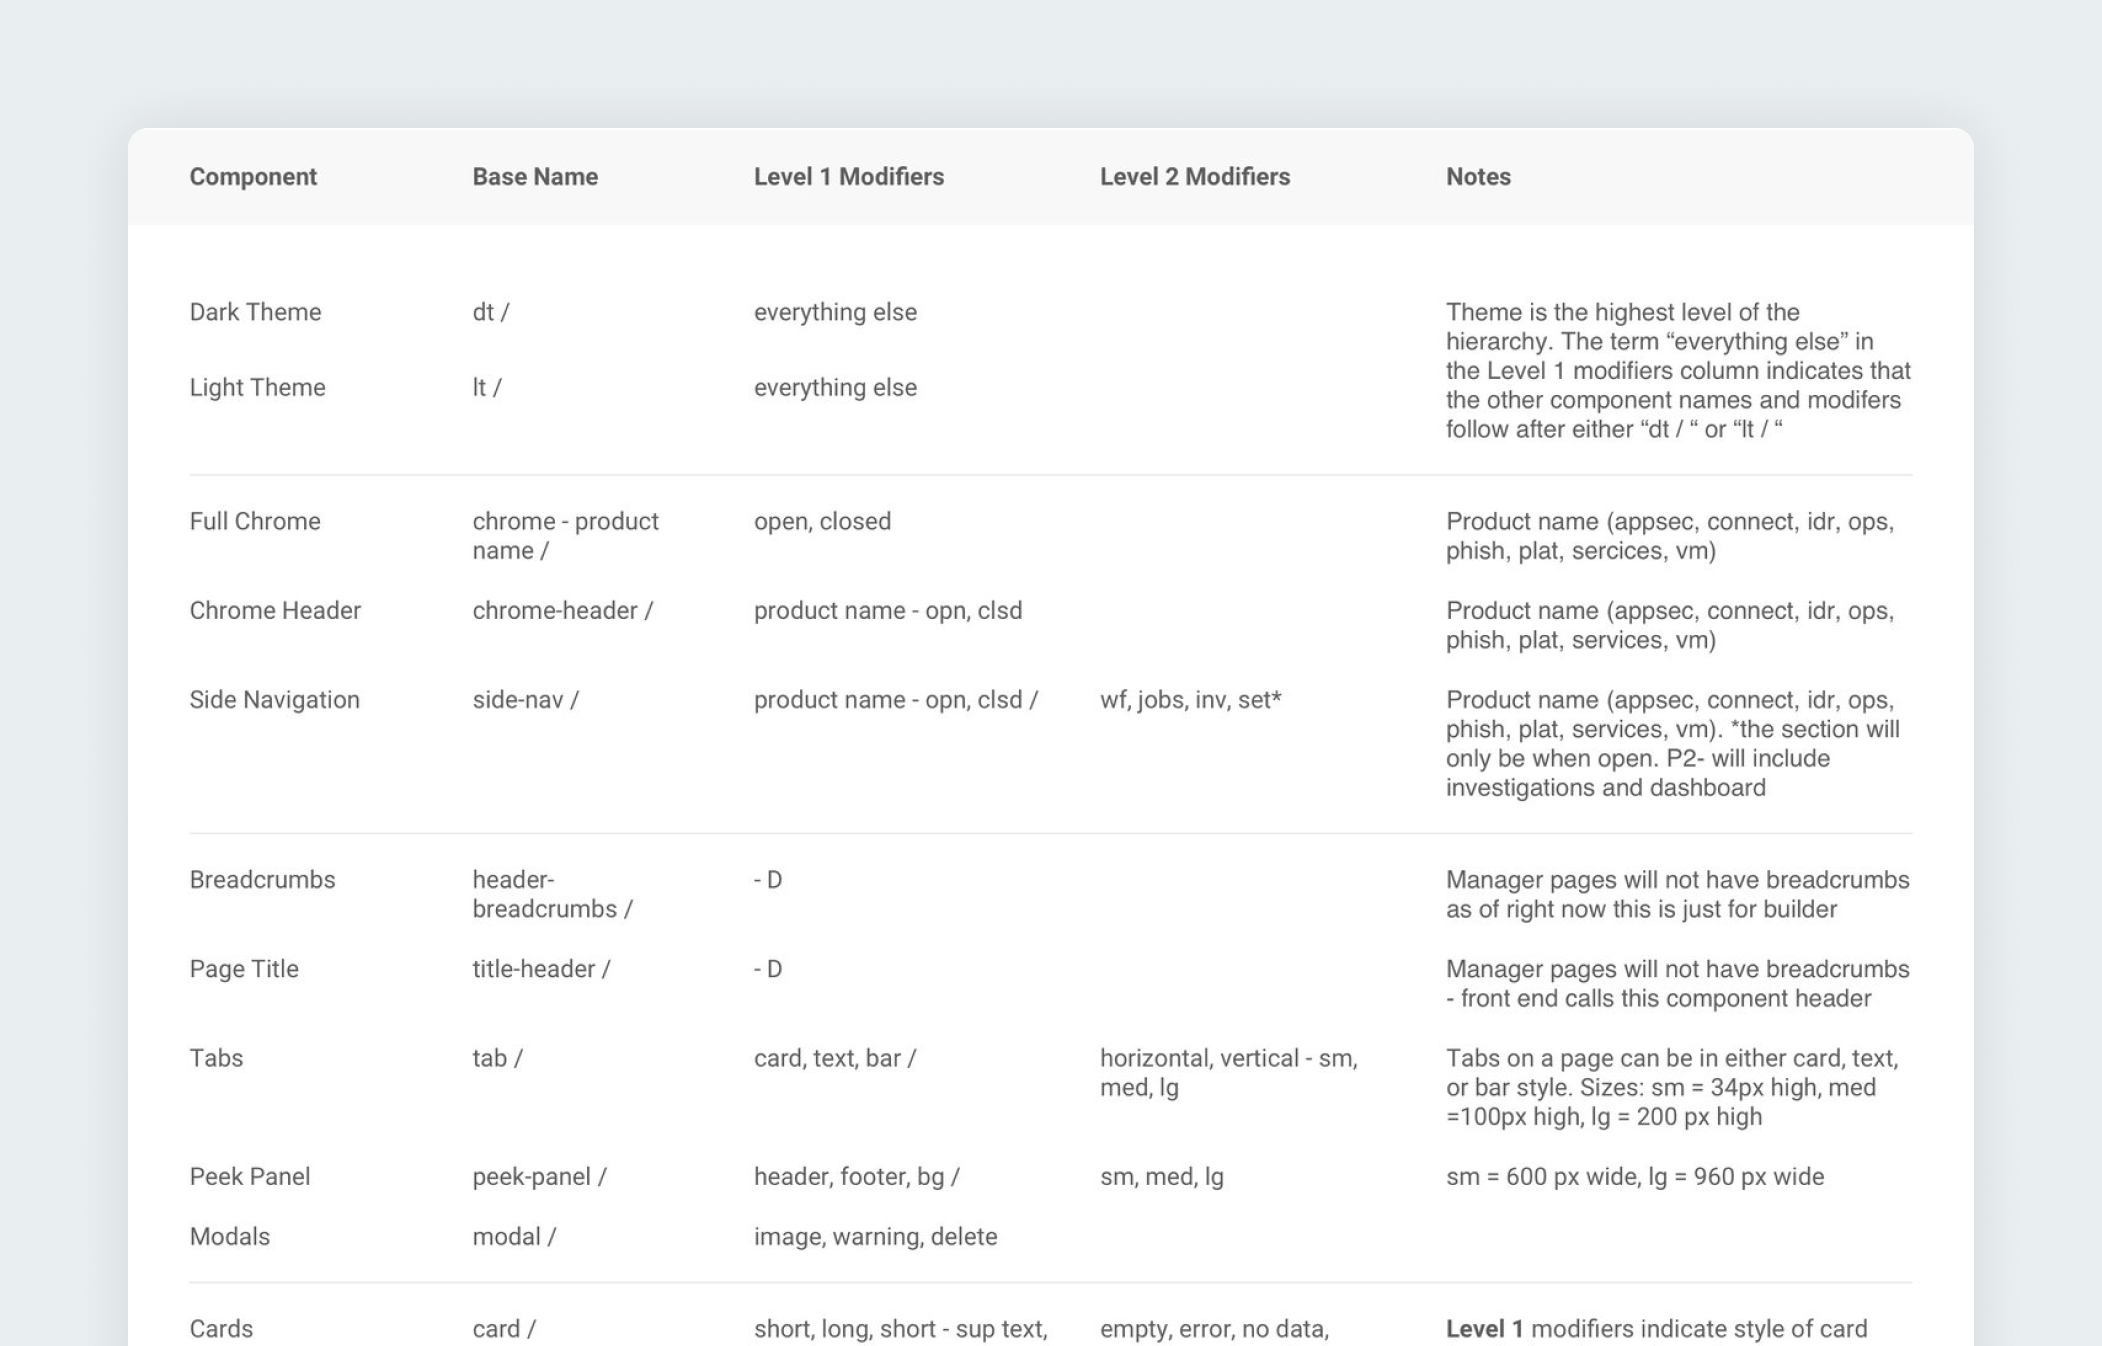
Task: Click the Level 2 Modifiers header
Action: [1194, 177]
